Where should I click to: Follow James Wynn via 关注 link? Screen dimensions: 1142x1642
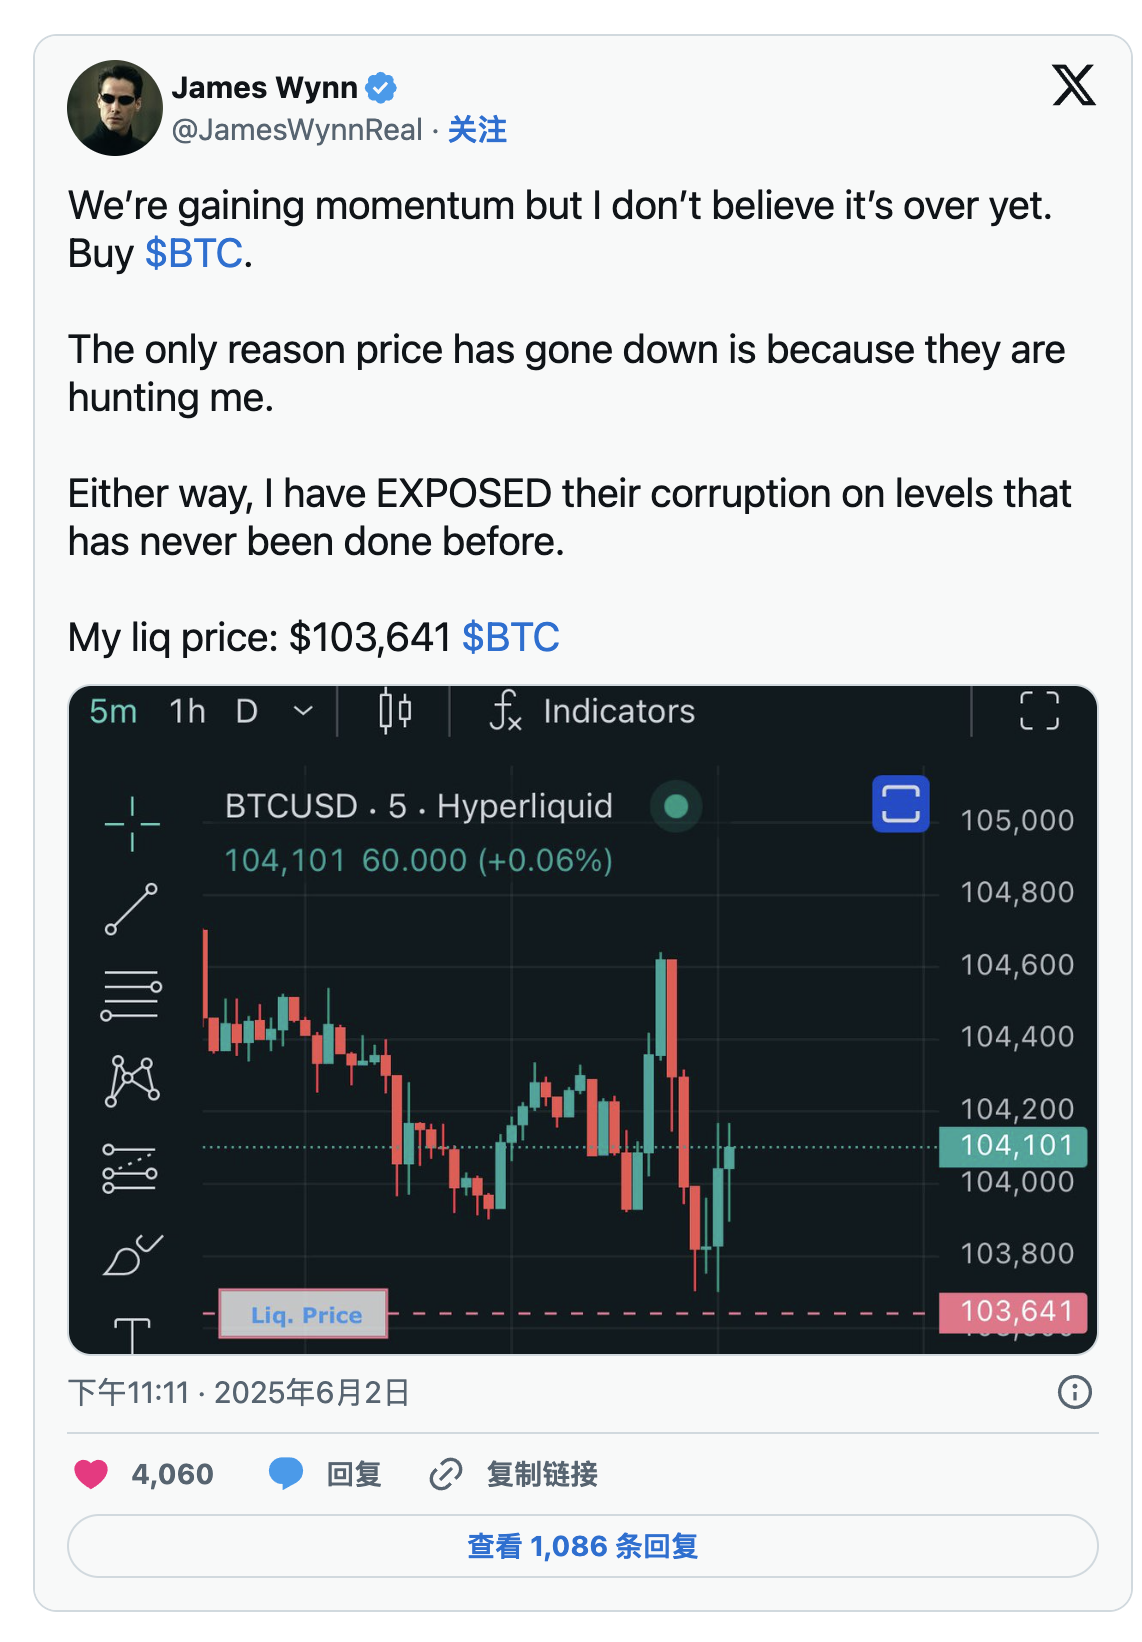477,130
